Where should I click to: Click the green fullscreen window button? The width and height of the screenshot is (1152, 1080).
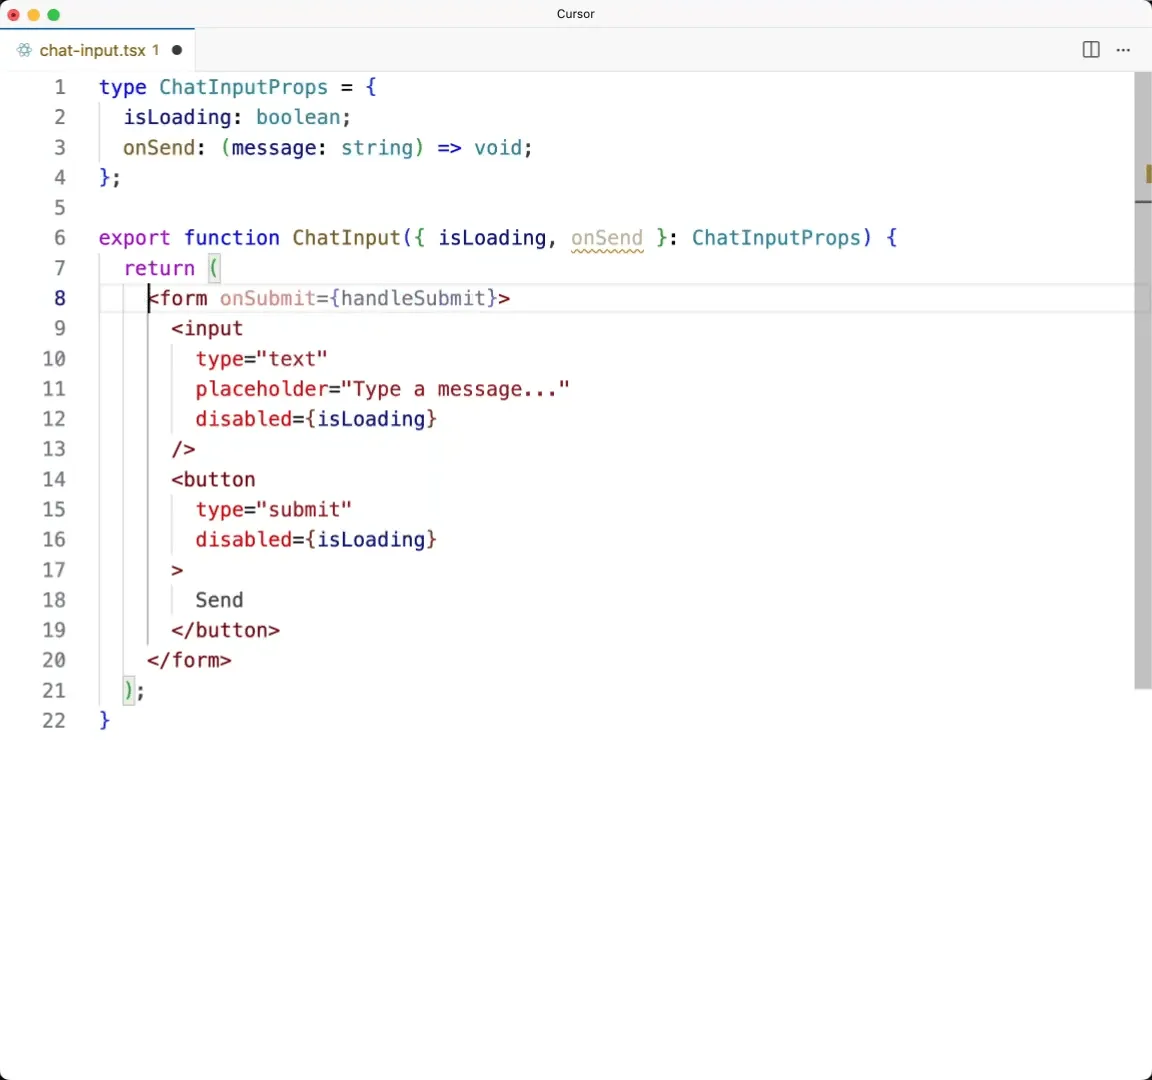[54, 15]
